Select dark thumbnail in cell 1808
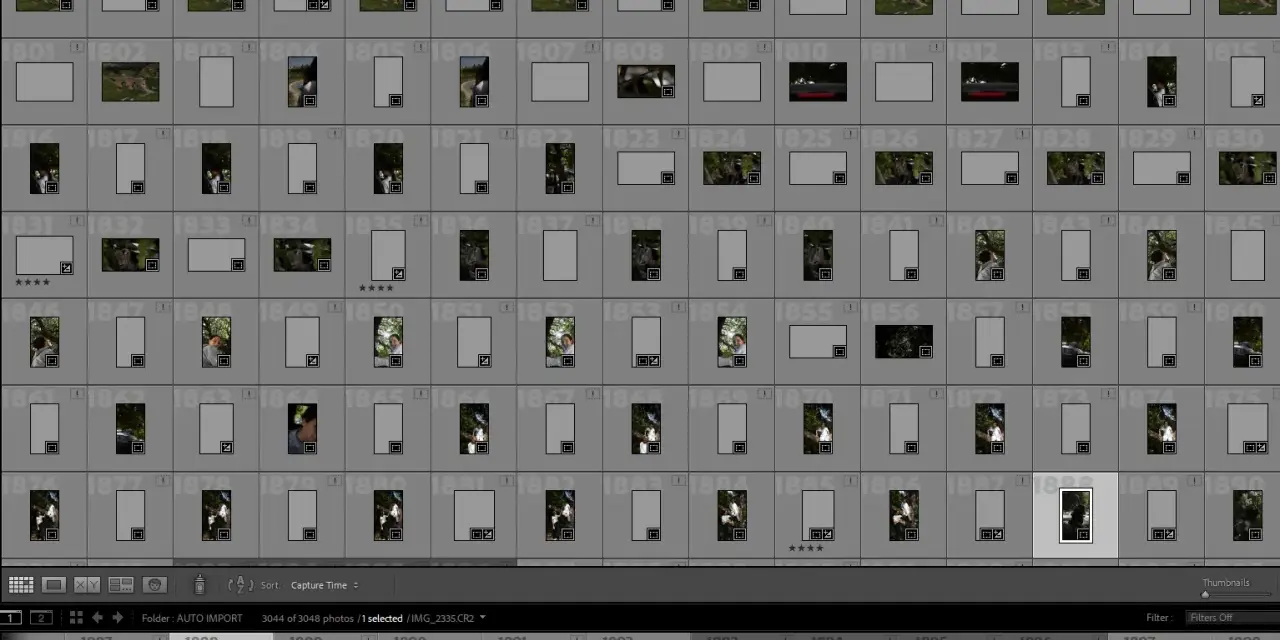This screenshot has width=1280, height=640. click(646, 81)
